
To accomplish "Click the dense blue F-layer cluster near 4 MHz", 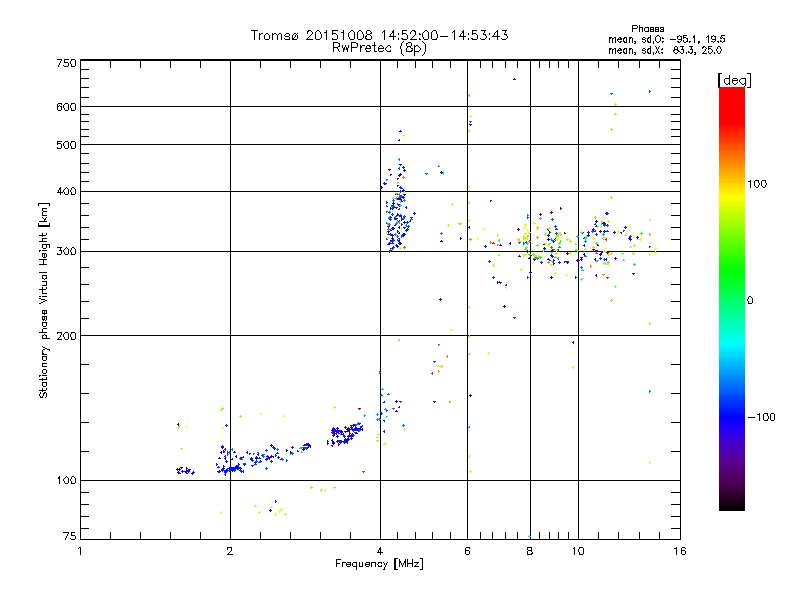I will 398,219.
